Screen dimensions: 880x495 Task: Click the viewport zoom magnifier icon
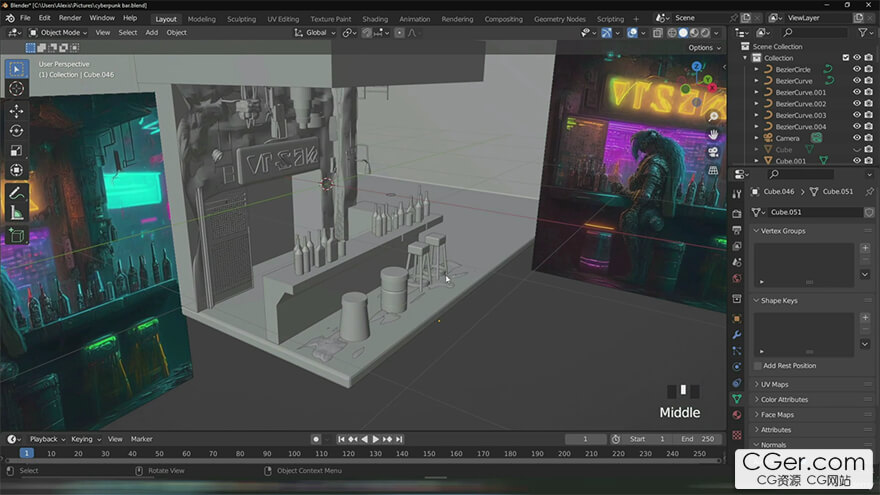coord(713,116)
